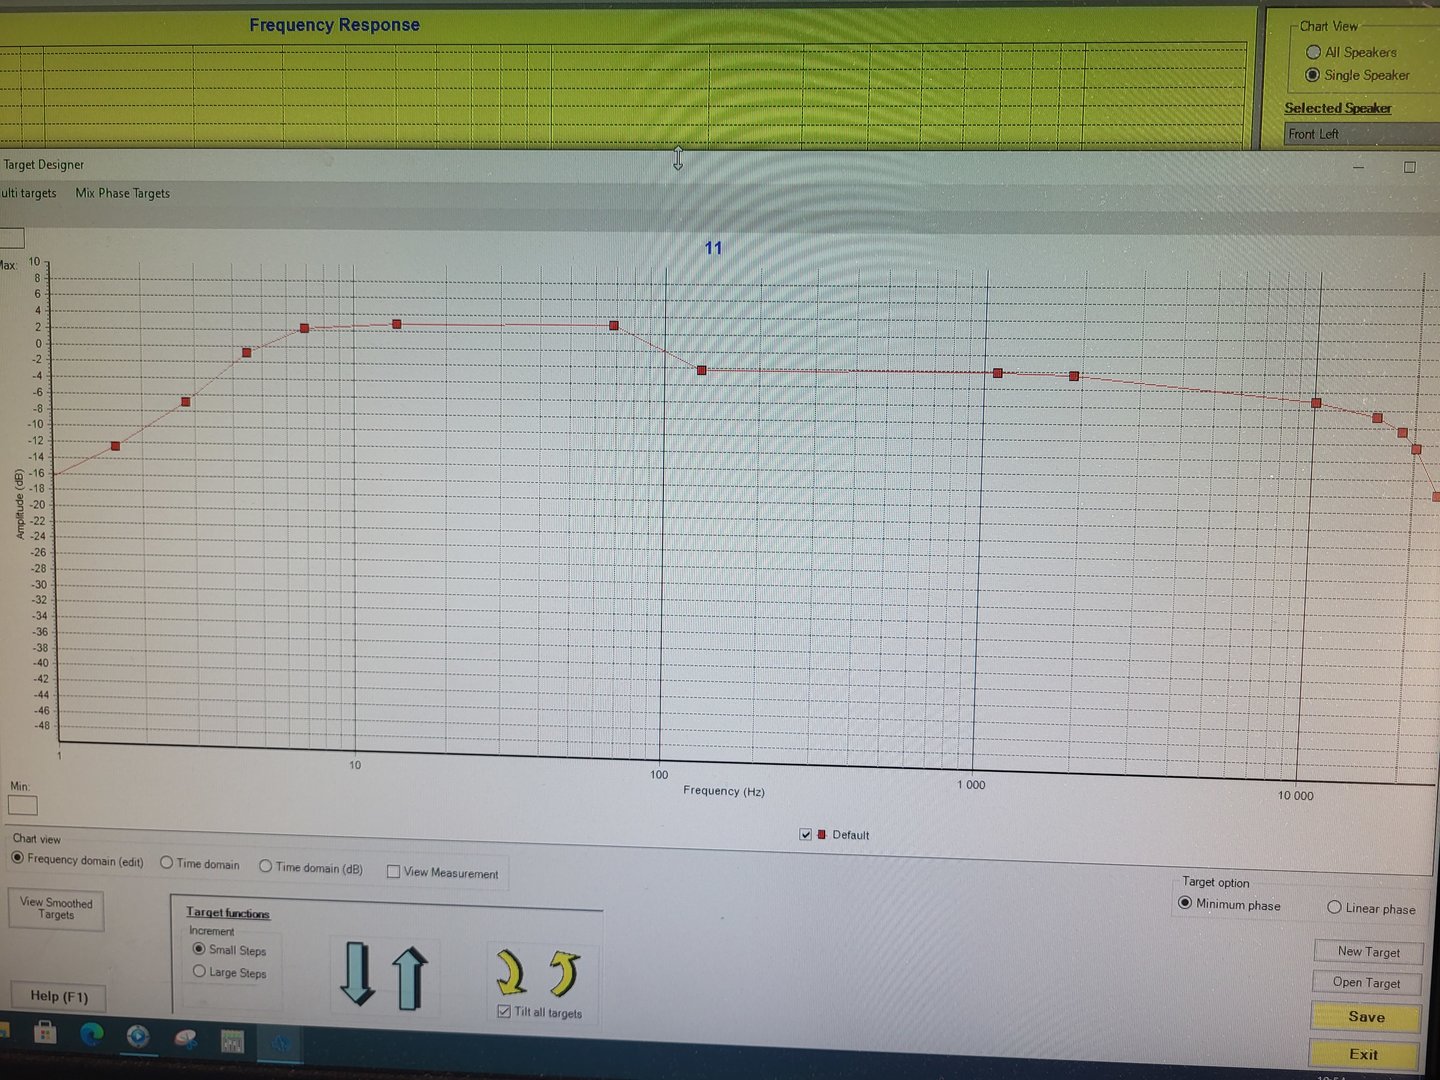This screenshot has width=1440, height=1080.
Task: Select the -7 dB curve point just past 10 000 Hz
Action: (x=1316, y=403)
